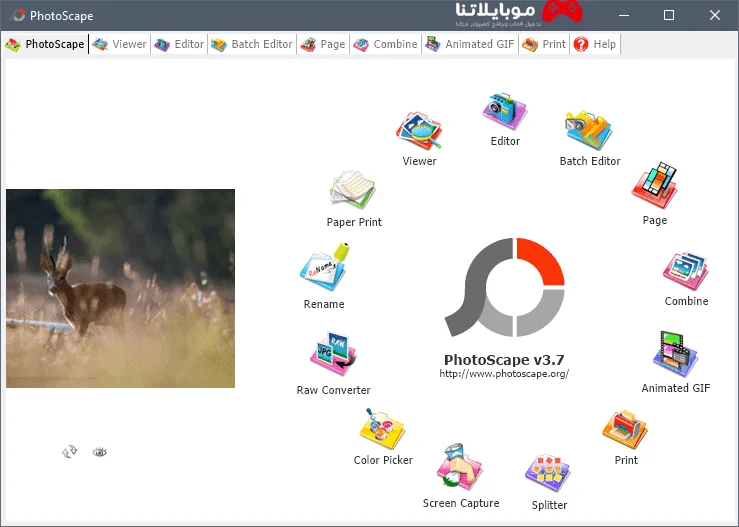Open the Print printer icon in the circle
The image size is (739, 527).
point(625,429)
